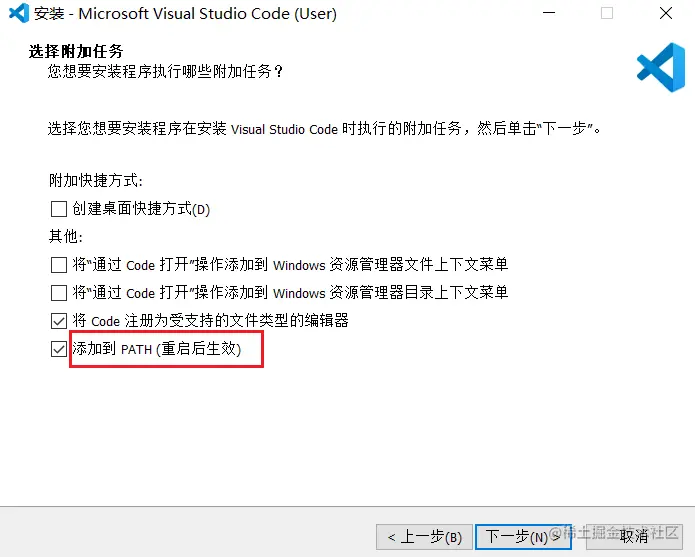
Task: Uncheck the 添加到 PATH checkbox
Action: click(x=59, y=349)
